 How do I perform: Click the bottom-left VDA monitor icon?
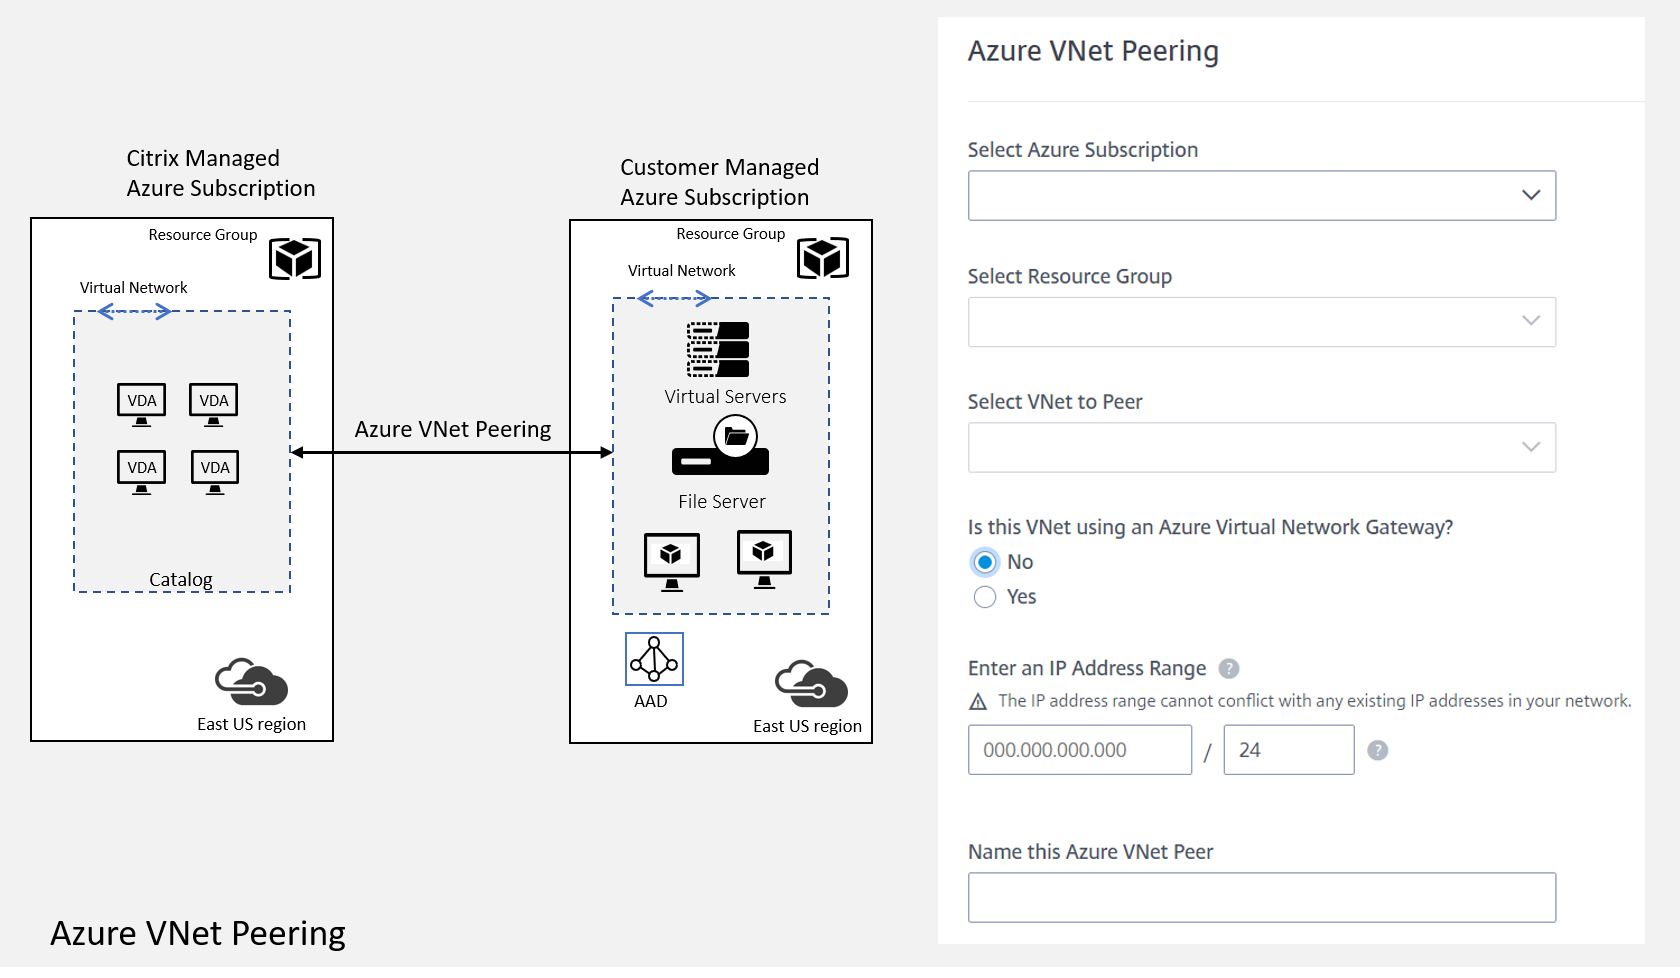click(141, 472)
